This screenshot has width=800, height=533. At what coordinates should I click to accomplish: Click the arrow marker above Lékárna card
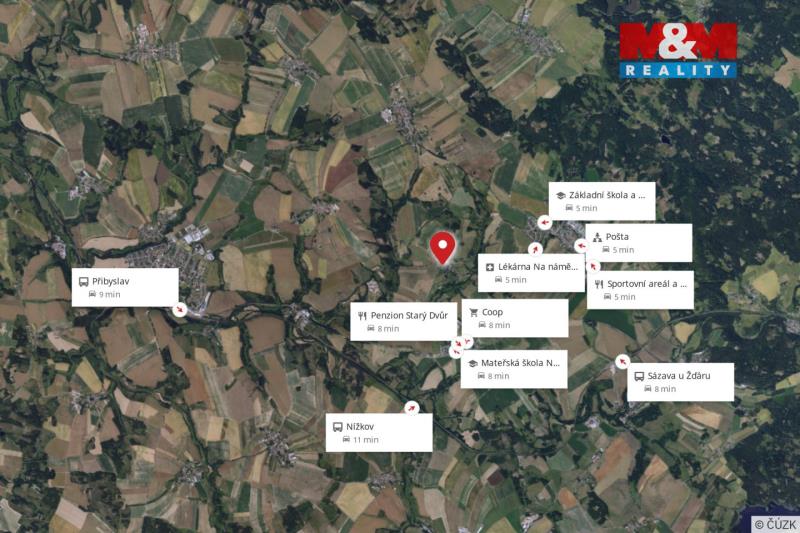(535, 249)
